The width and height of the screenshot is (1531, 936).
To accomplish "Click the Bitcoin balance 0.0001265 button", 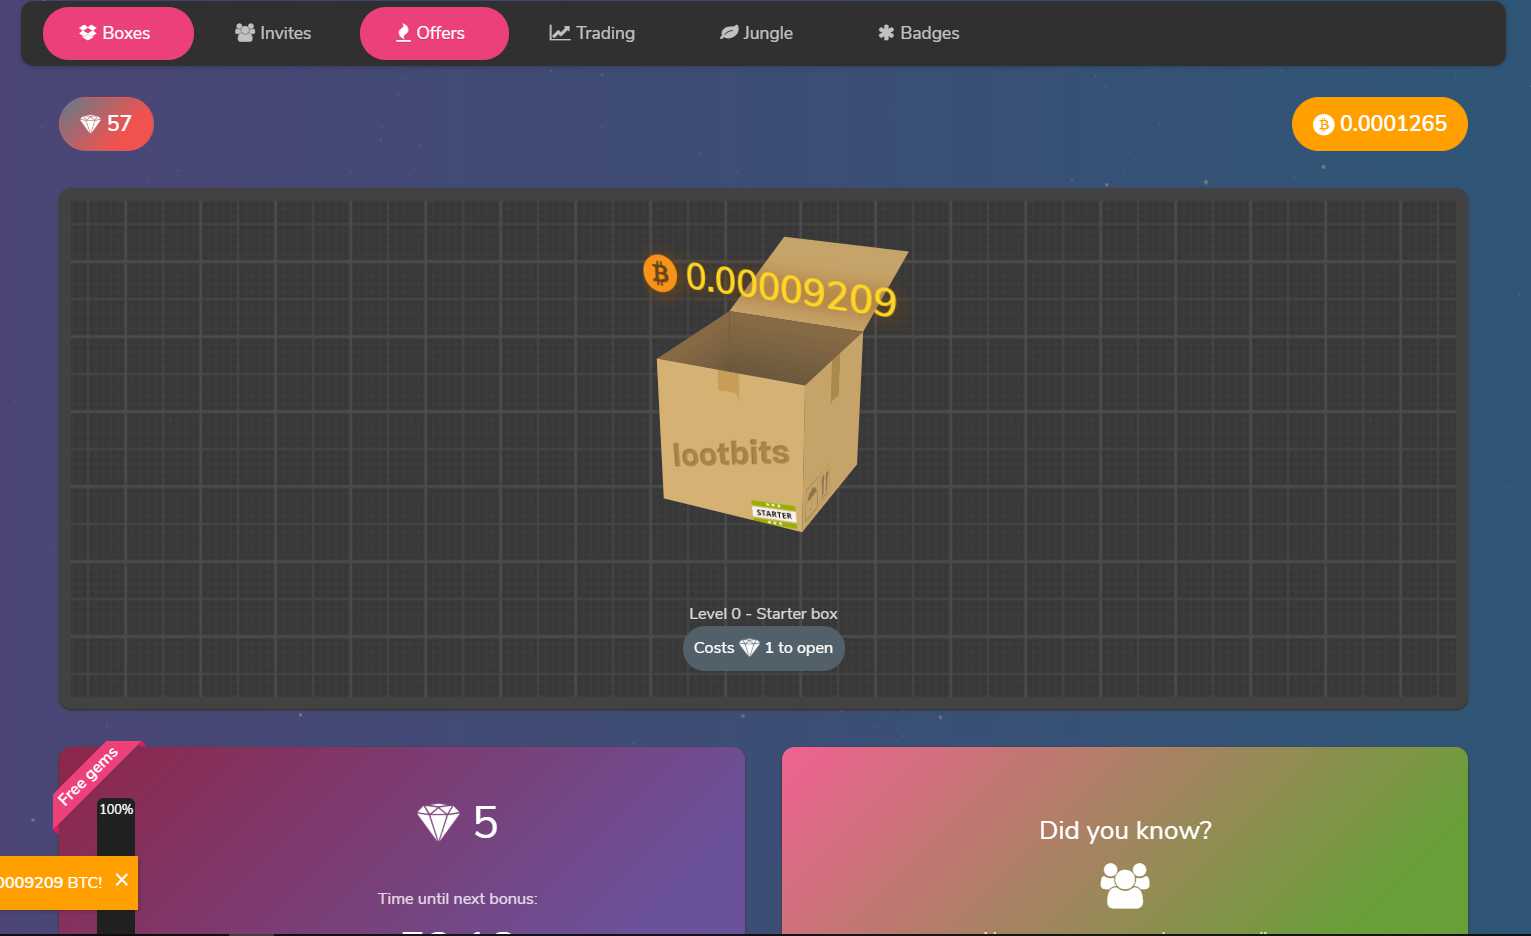I will [x=1379, y=124].
